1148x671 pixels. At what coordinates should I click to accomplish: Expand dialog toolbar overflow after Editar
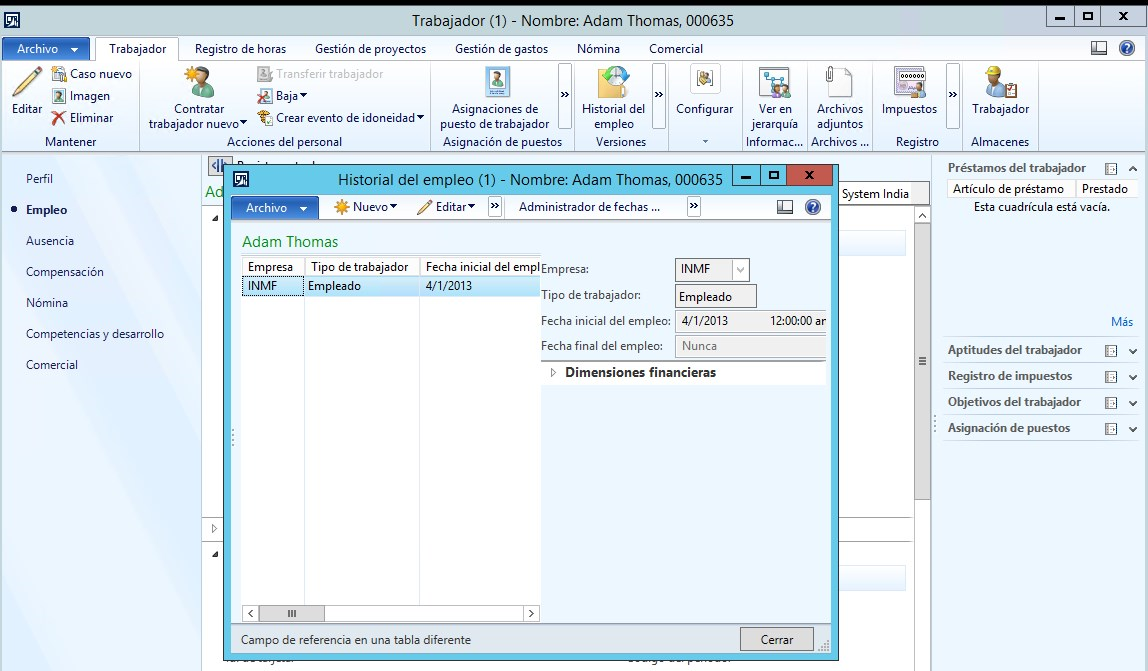pos(495,207)
